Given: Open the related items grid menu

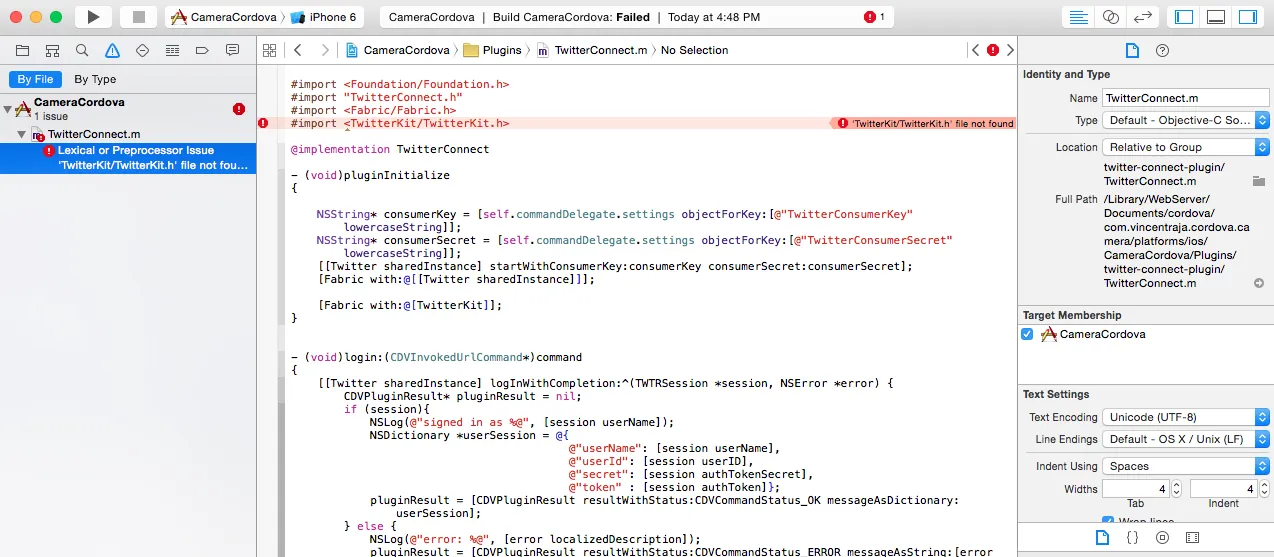Looking at the screenshot, I should (x=269, y=50).
